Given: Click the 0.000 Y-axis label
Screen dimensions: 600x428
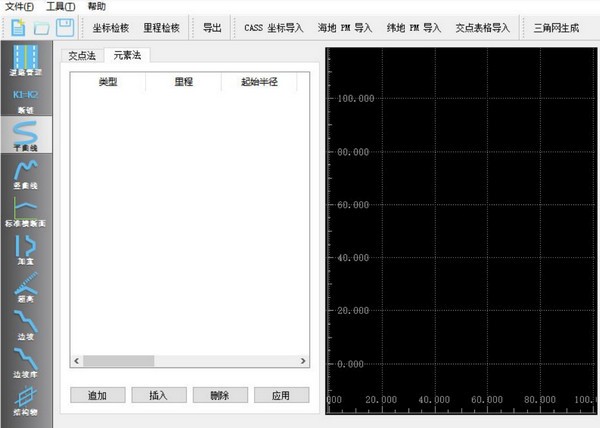Looking at the screenshot, I should 351,364.
